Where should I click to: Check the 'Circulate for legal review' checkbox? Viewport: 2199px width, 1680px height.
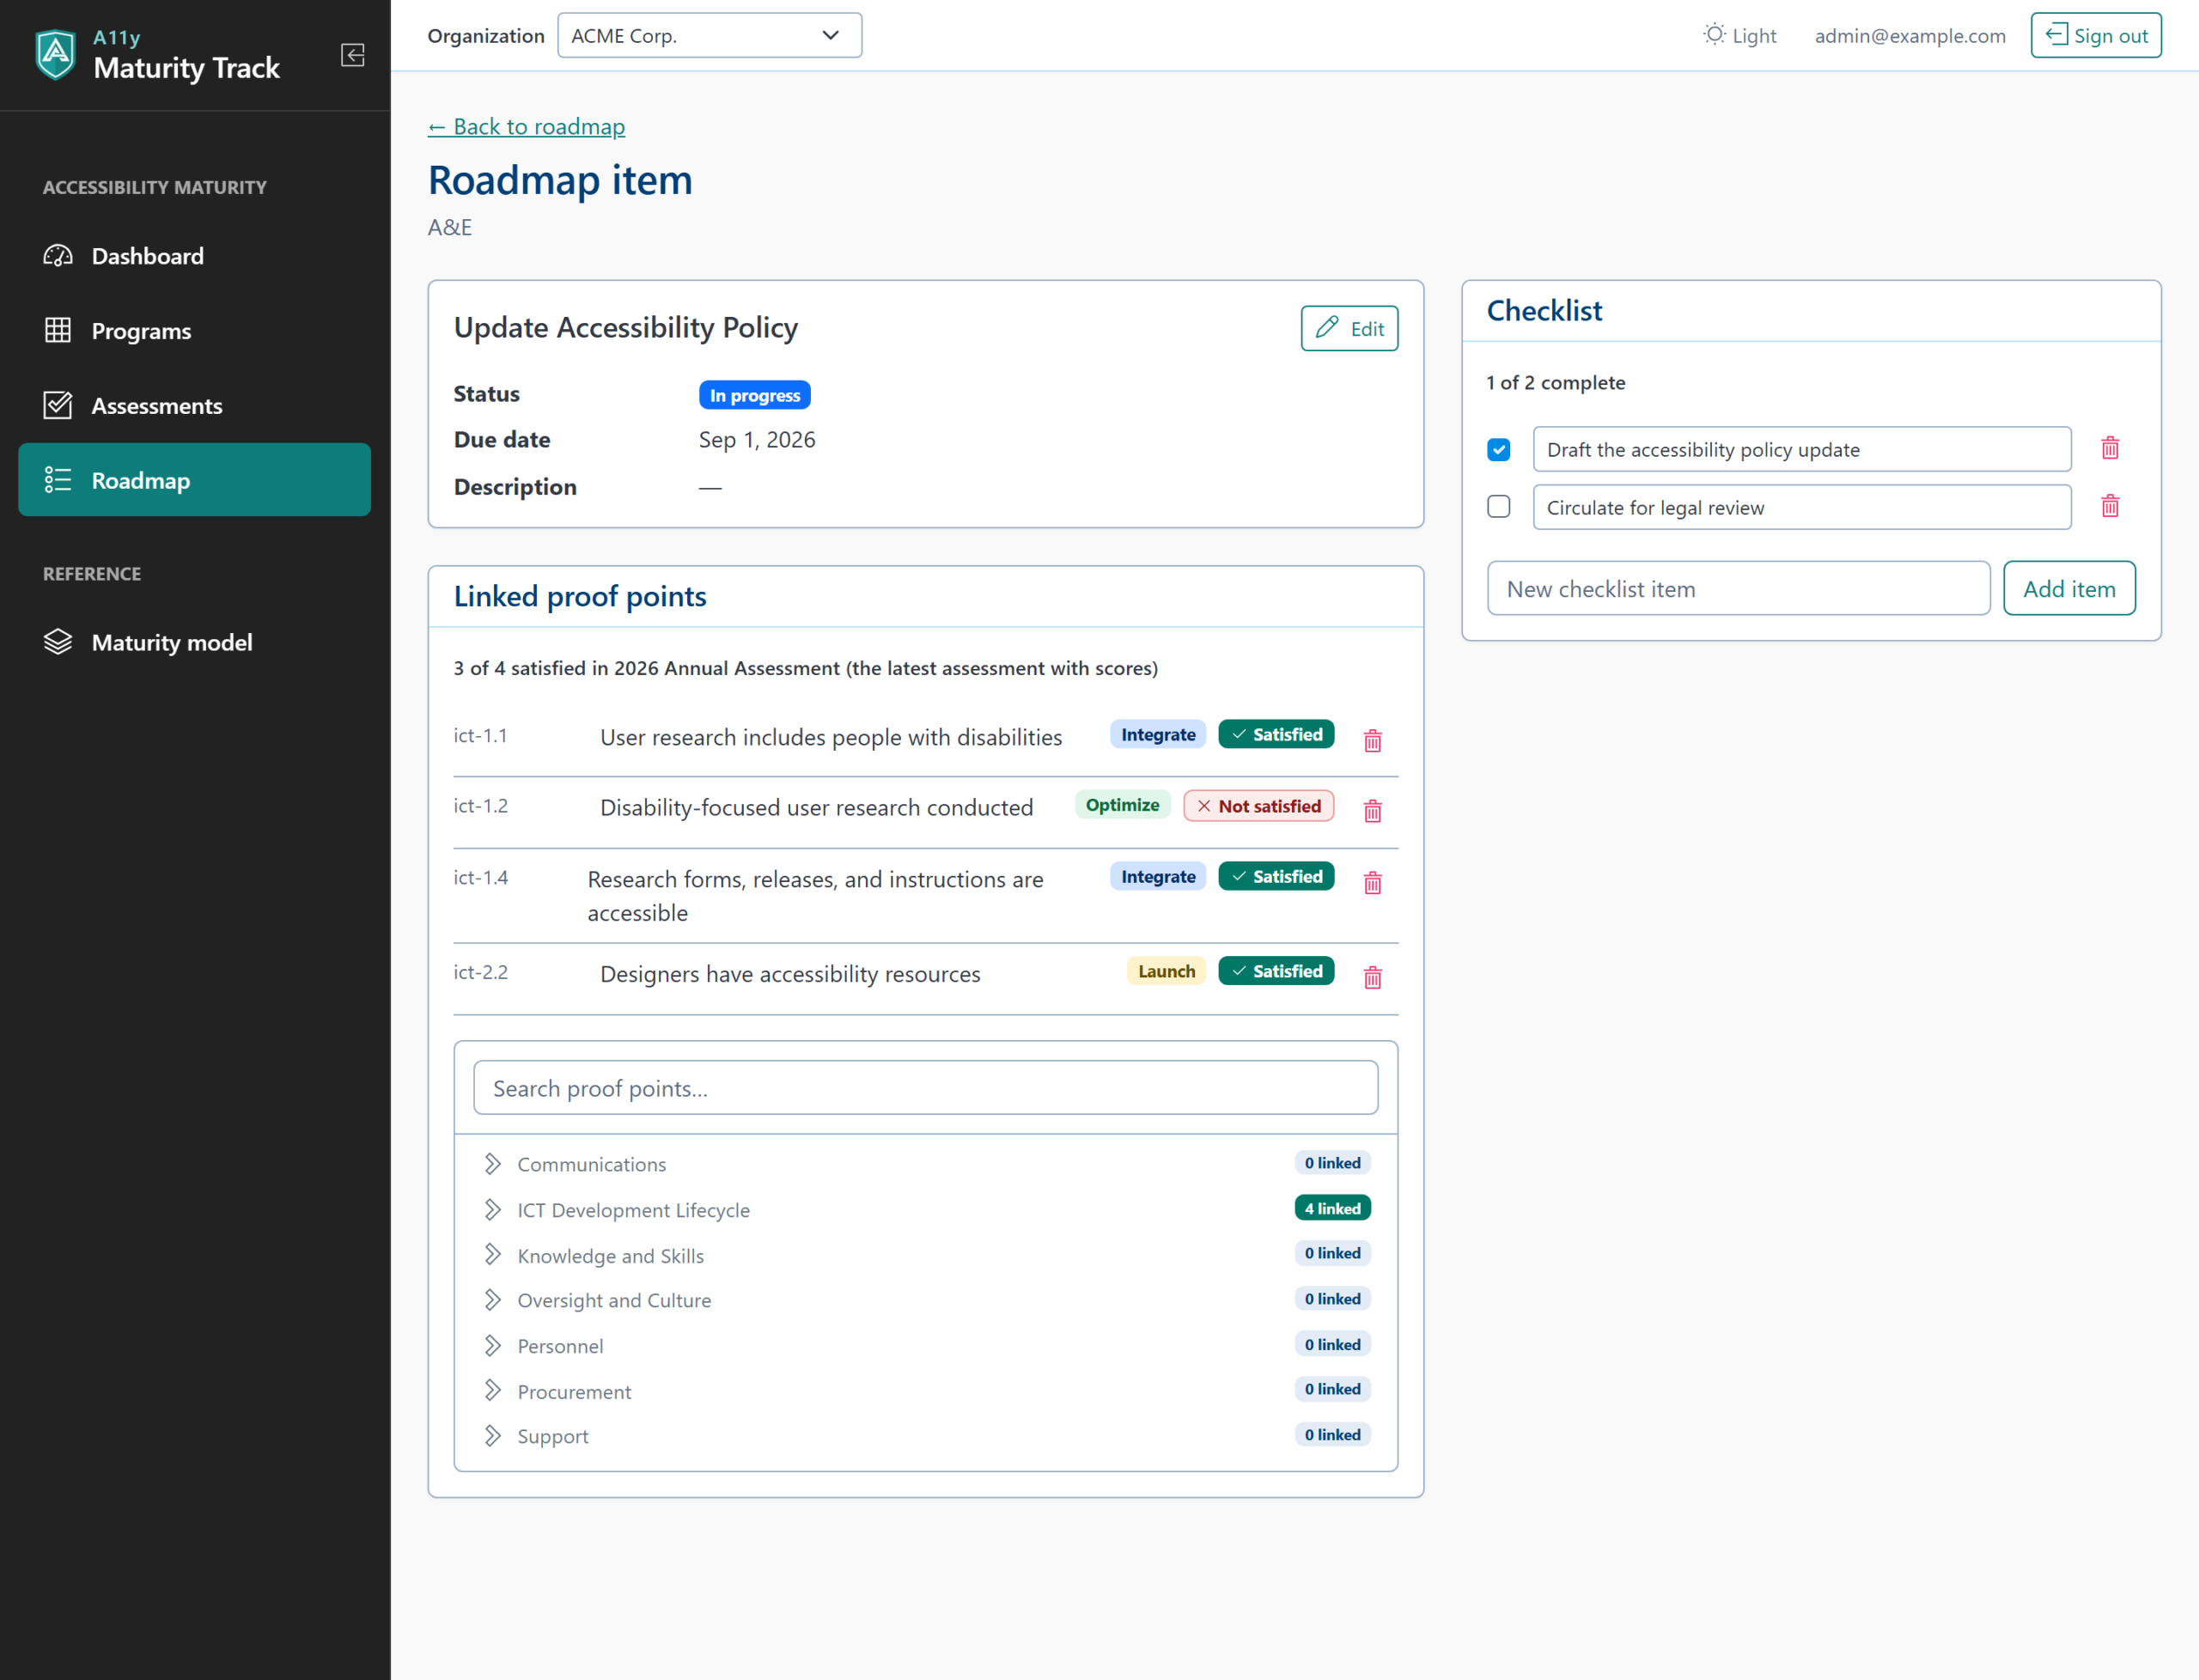(1497, 506)
